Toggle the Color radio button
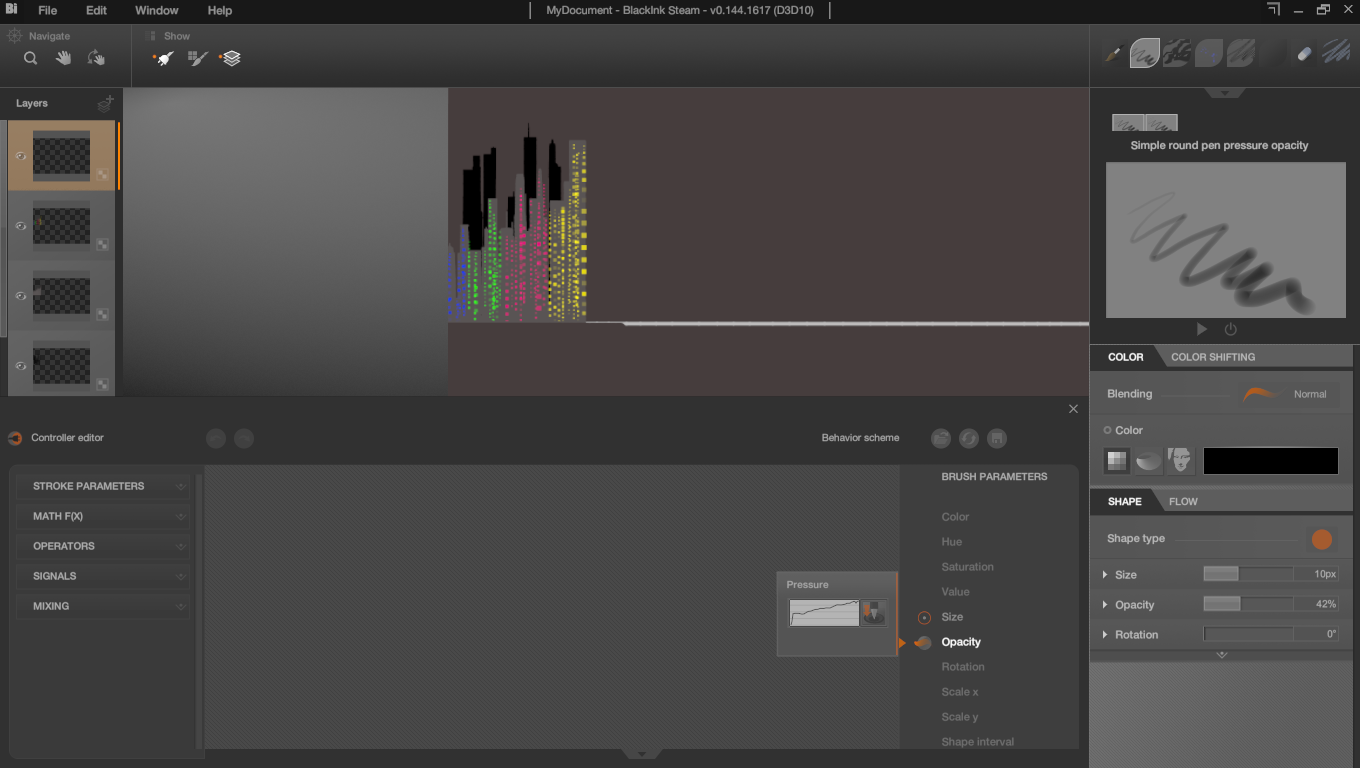1360x768 pixels. [x=1108, y=430]
